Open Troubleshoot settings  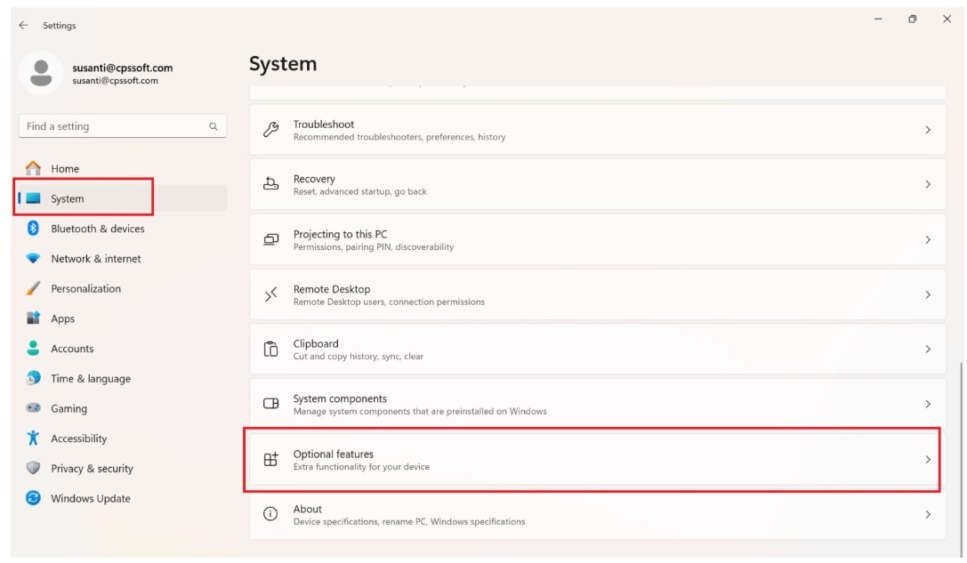point(597,129)
